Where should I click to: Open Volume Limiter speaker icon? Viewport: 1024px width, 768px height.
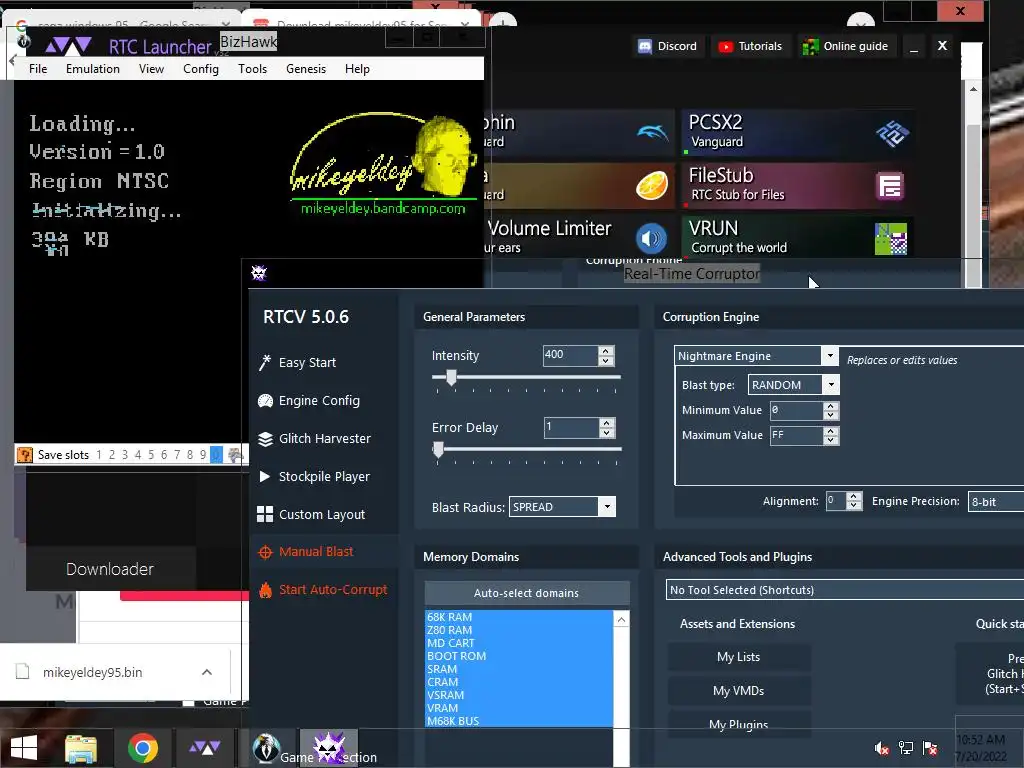(651, 238)
